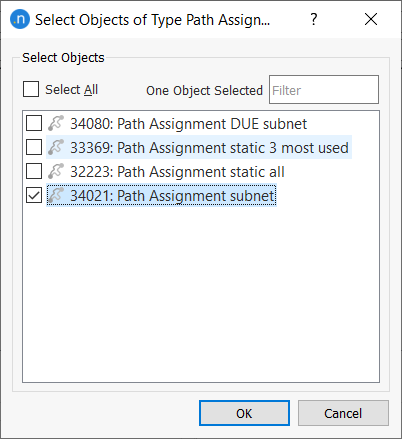Uncheck the 34021 Path Assignment subnet checkbox
Viewport: 402px width, 439px height.
click(x=34, y=195)
